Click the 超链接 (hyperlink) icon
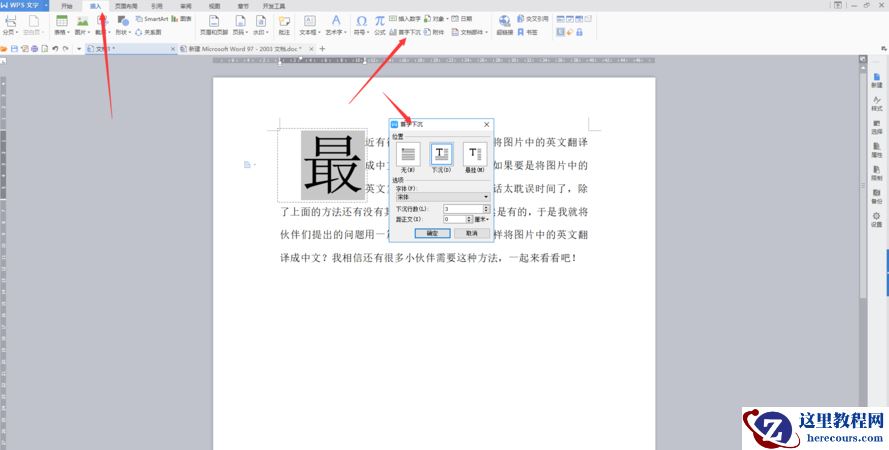 (504, 24)
